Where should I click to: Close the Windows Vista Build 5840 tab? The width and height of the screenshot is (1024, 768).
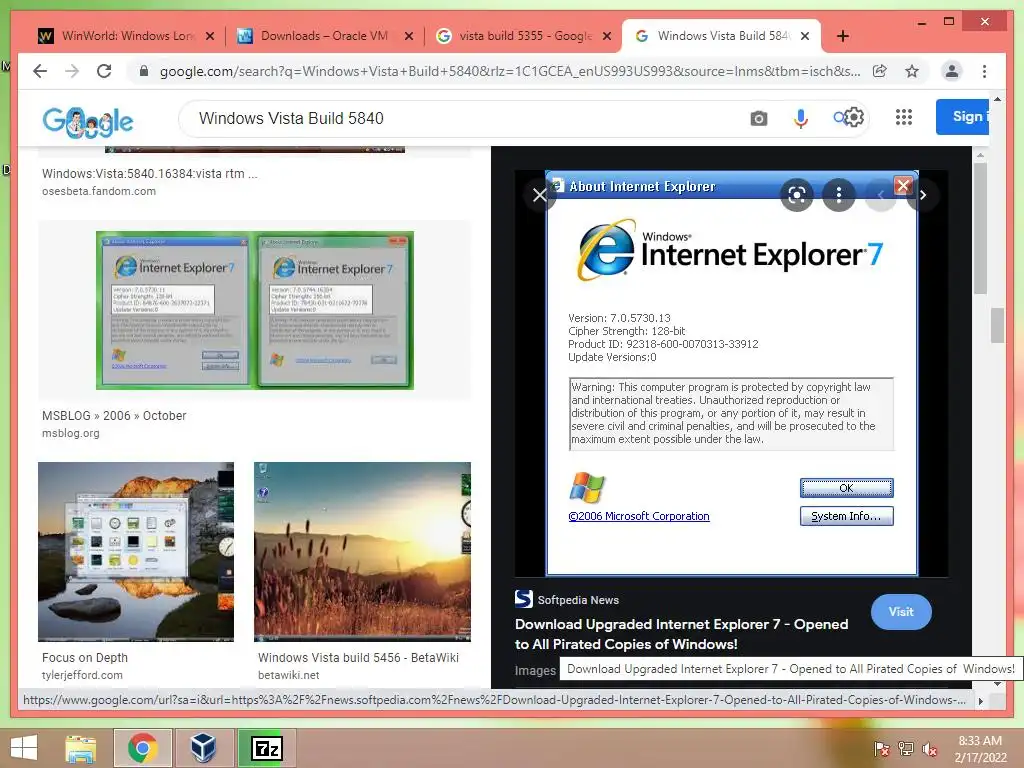(x=805, y=36)
